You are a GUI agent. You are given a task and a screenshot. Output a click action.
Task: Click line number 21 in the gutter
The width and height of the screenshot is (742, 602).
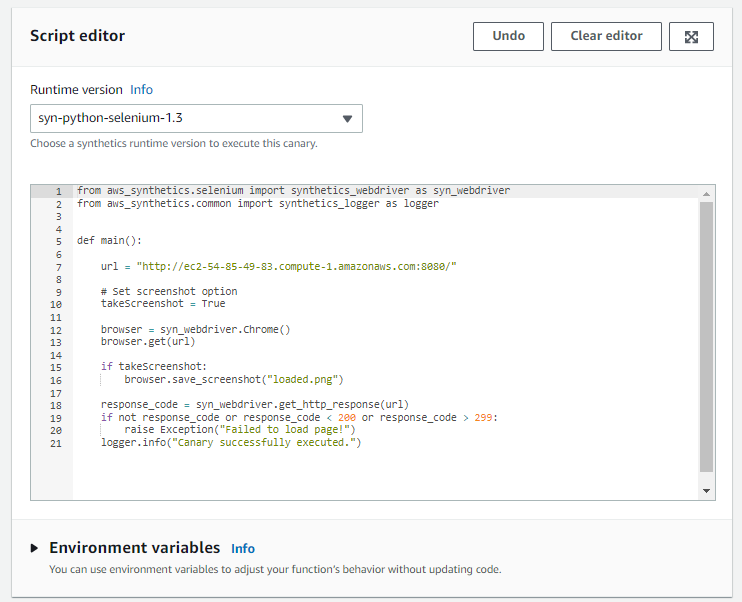click(56, 442)
